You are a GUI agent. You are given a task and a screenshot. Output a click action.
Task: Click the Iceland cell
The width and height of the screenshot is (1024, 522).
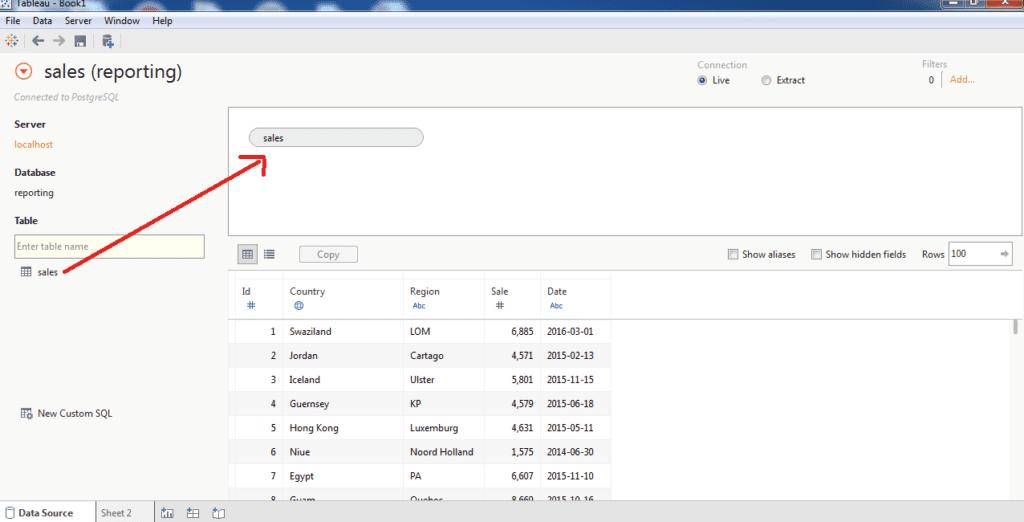(x=343, y=380)
